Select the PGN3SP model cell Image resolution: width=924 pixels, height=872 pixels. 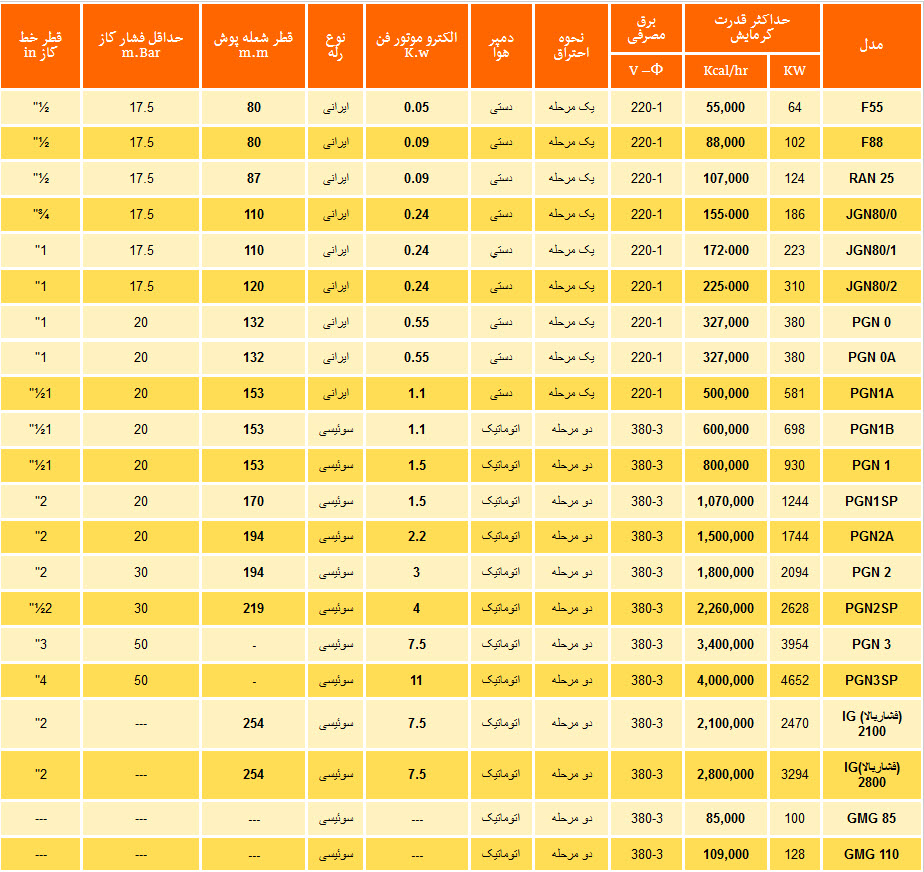[x=871, y=681]
